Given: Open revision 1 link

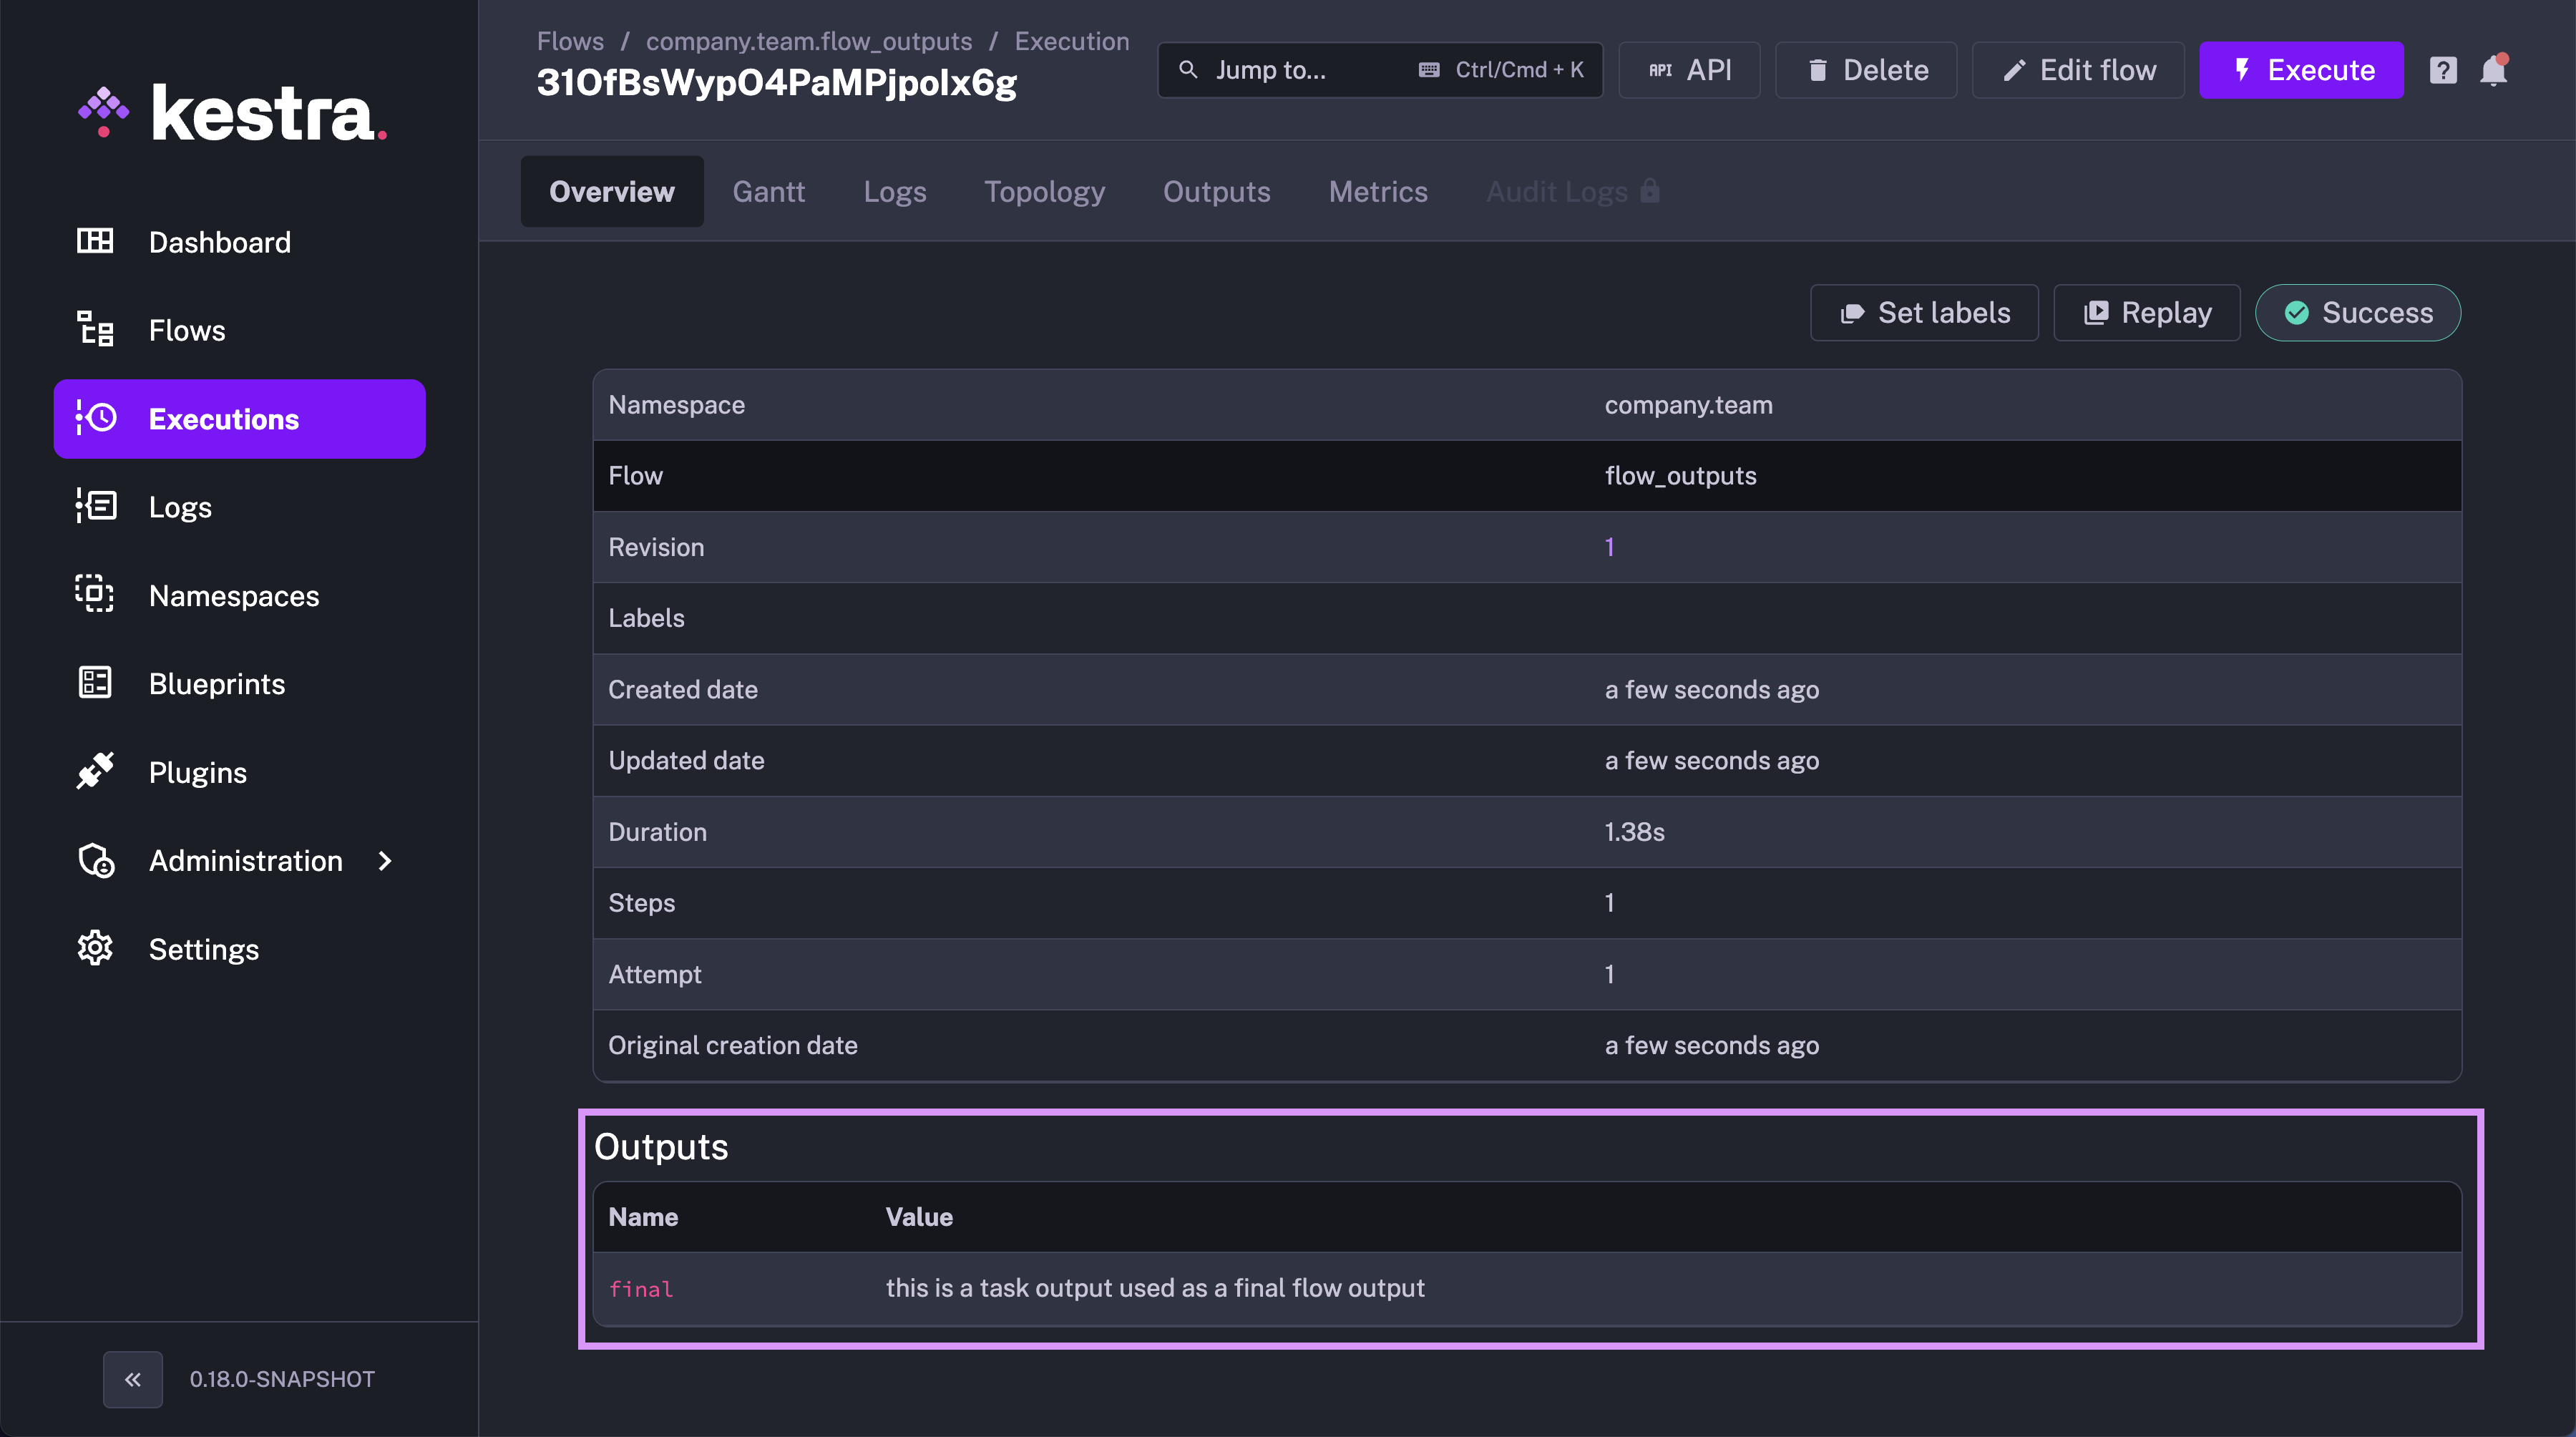Looking at the screenshot, I should click(1609, 547).
